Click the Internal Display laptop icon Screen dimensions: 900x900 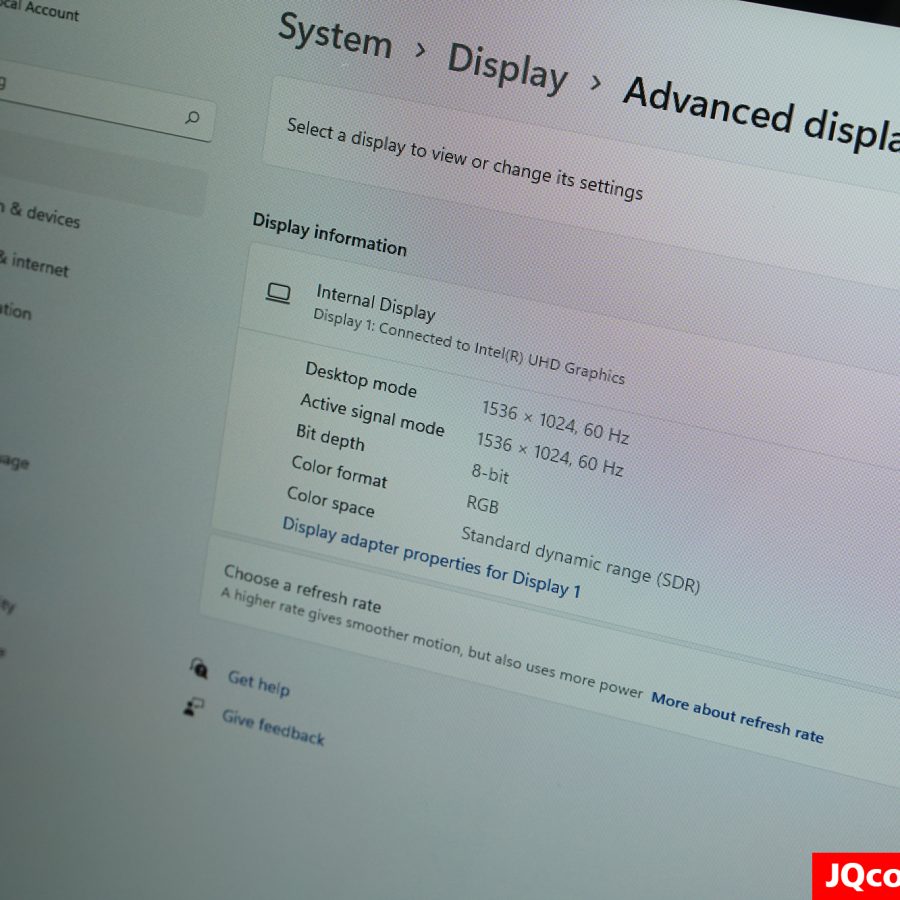(278, 294)
